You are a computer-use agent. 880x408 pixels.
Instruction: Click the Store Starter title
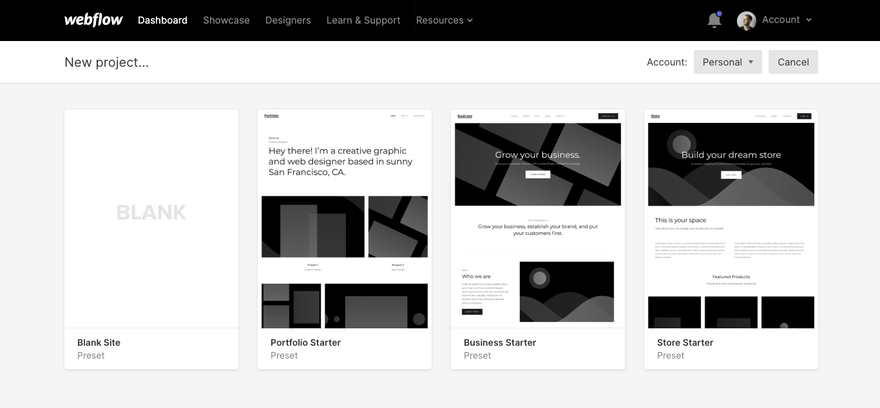pos(684,342)
